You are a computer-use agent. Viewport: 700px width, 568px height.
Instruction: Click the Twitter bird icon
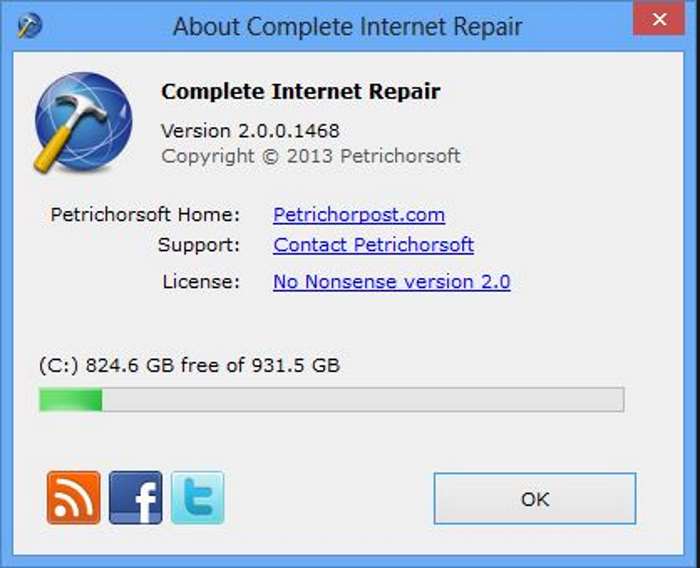197,497
